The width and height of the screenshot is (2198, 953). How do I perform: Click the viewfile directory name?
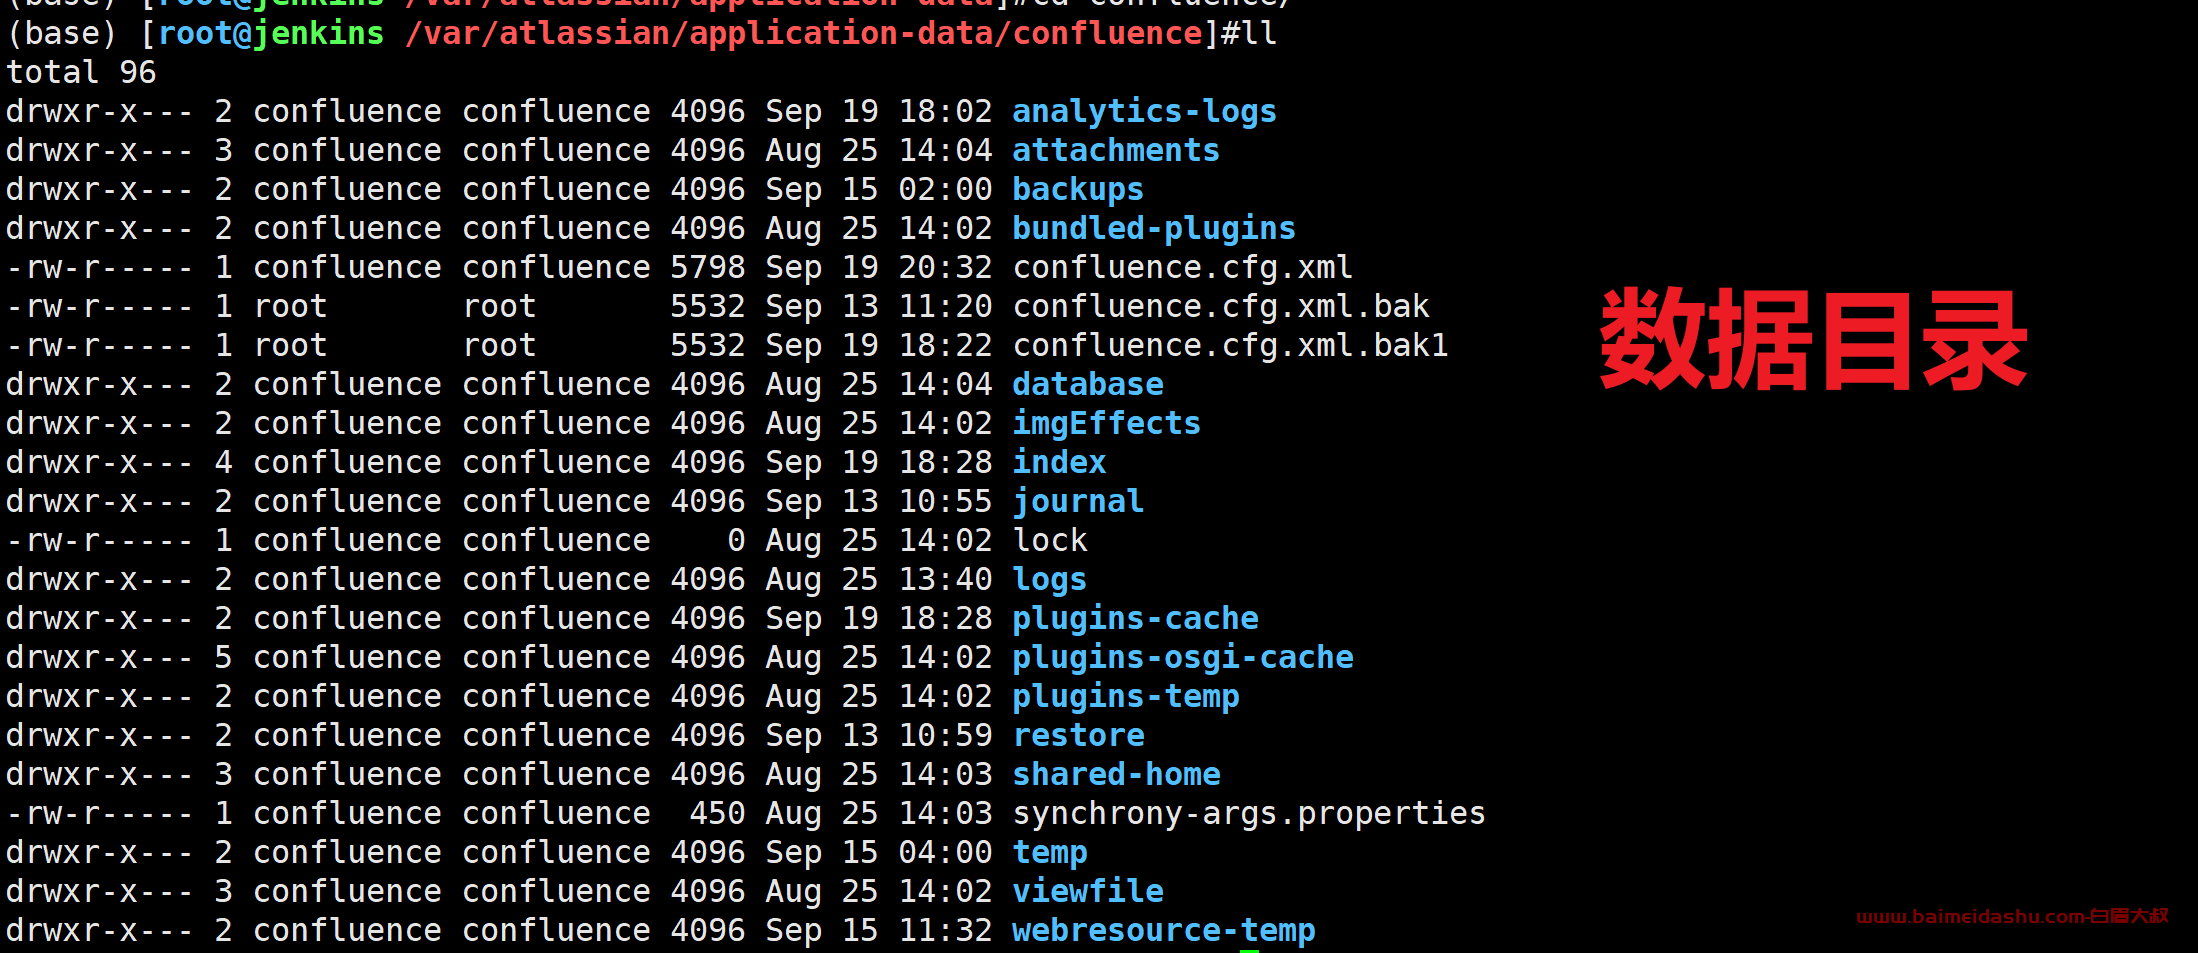[x=1088, y=892]
